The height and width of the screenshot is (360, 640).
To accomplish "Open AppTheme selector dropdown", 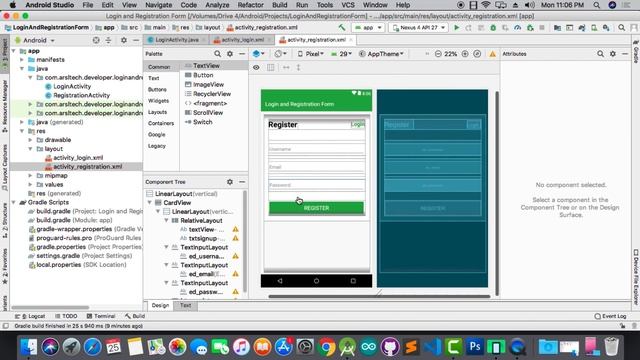I will (x=381, y=54).
